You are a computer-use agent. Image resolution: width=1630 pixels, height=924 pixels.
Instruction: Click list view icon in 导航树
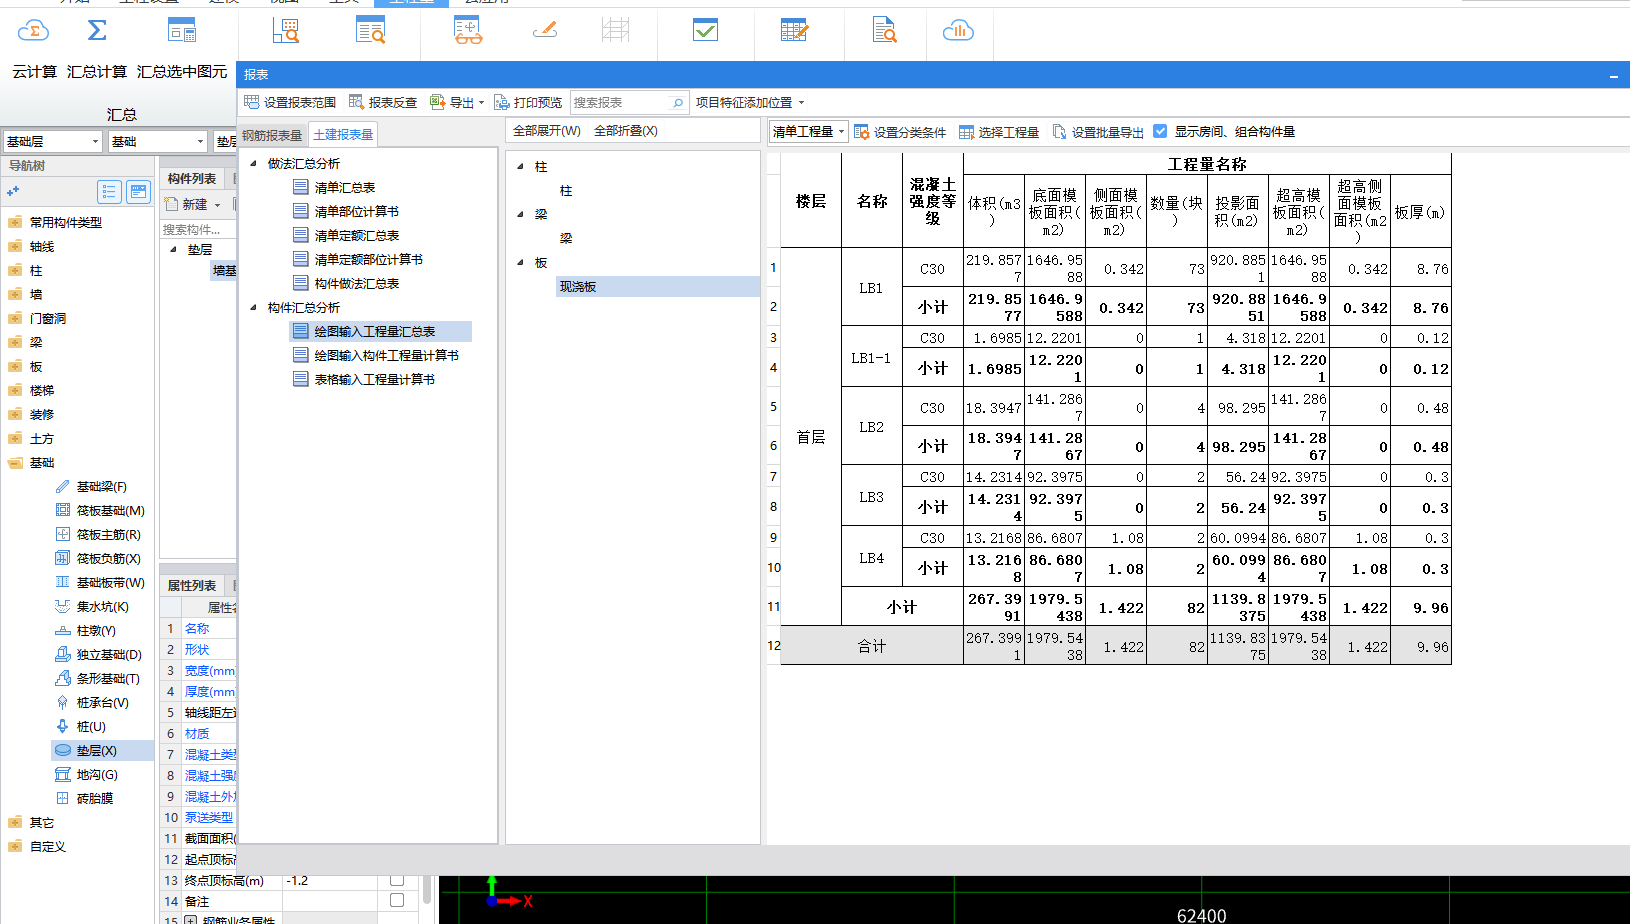coord(109,192)
